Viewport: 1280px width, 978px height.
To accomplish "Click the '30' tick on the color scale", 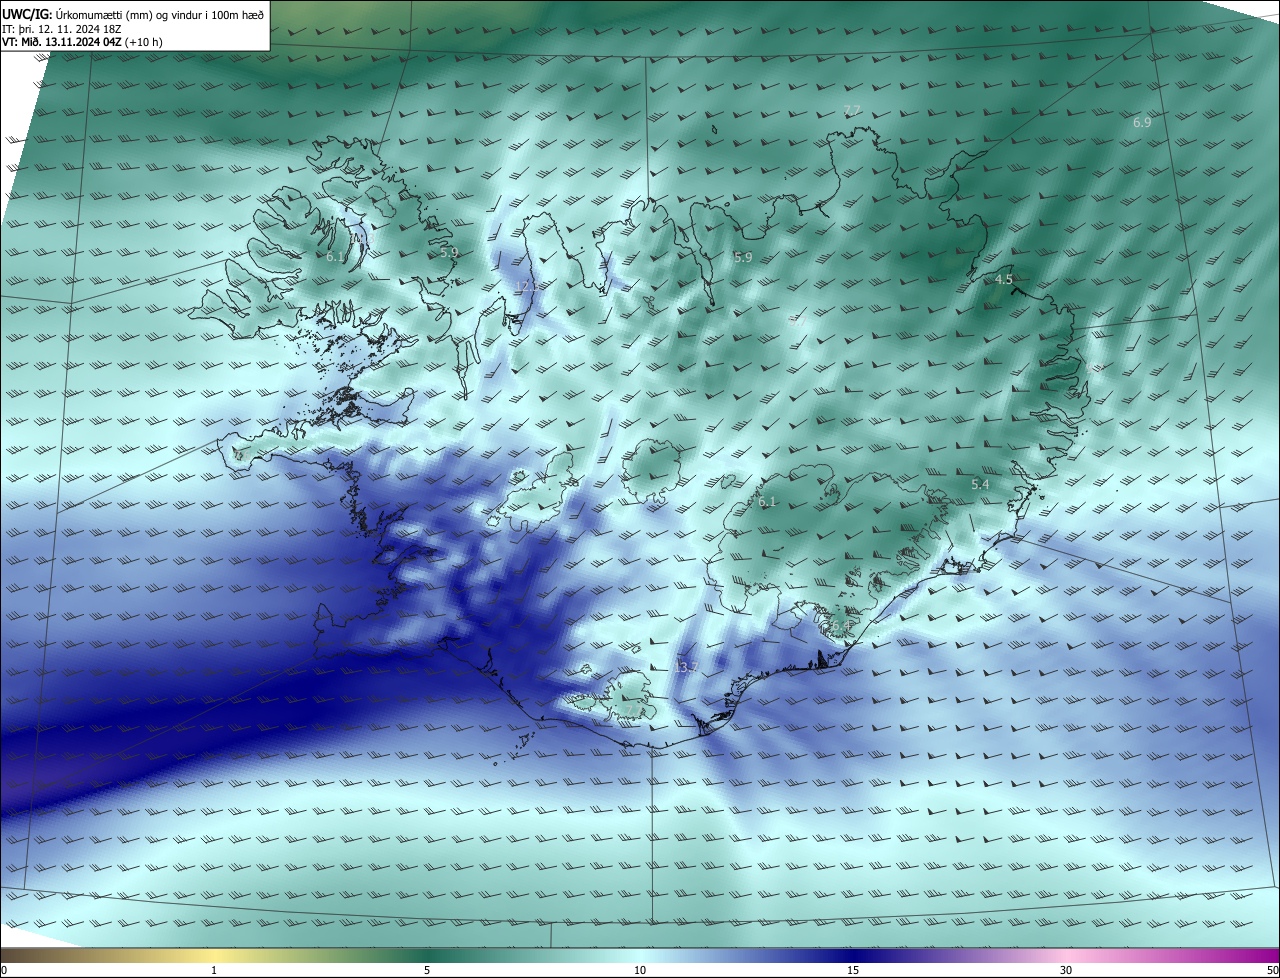I will (x=1066, y=970).
